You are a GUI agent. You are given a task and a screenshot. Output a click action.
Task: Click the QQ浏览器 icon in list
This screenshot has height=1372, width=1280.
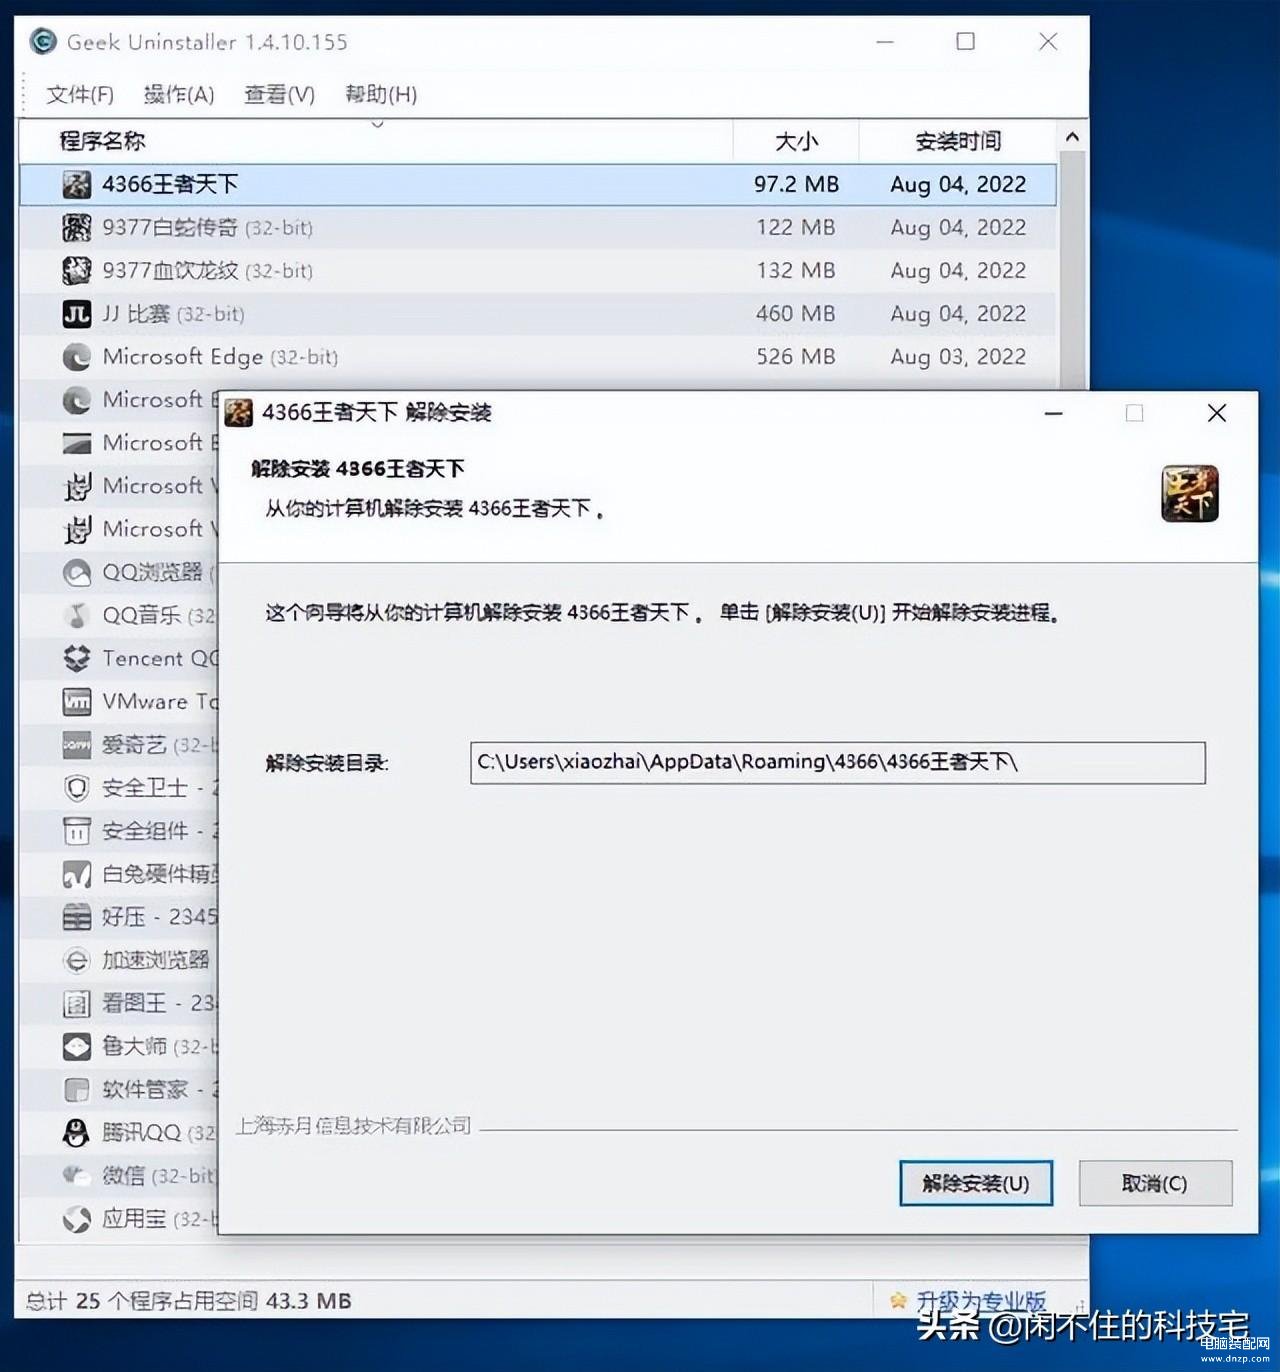(77, 572)
